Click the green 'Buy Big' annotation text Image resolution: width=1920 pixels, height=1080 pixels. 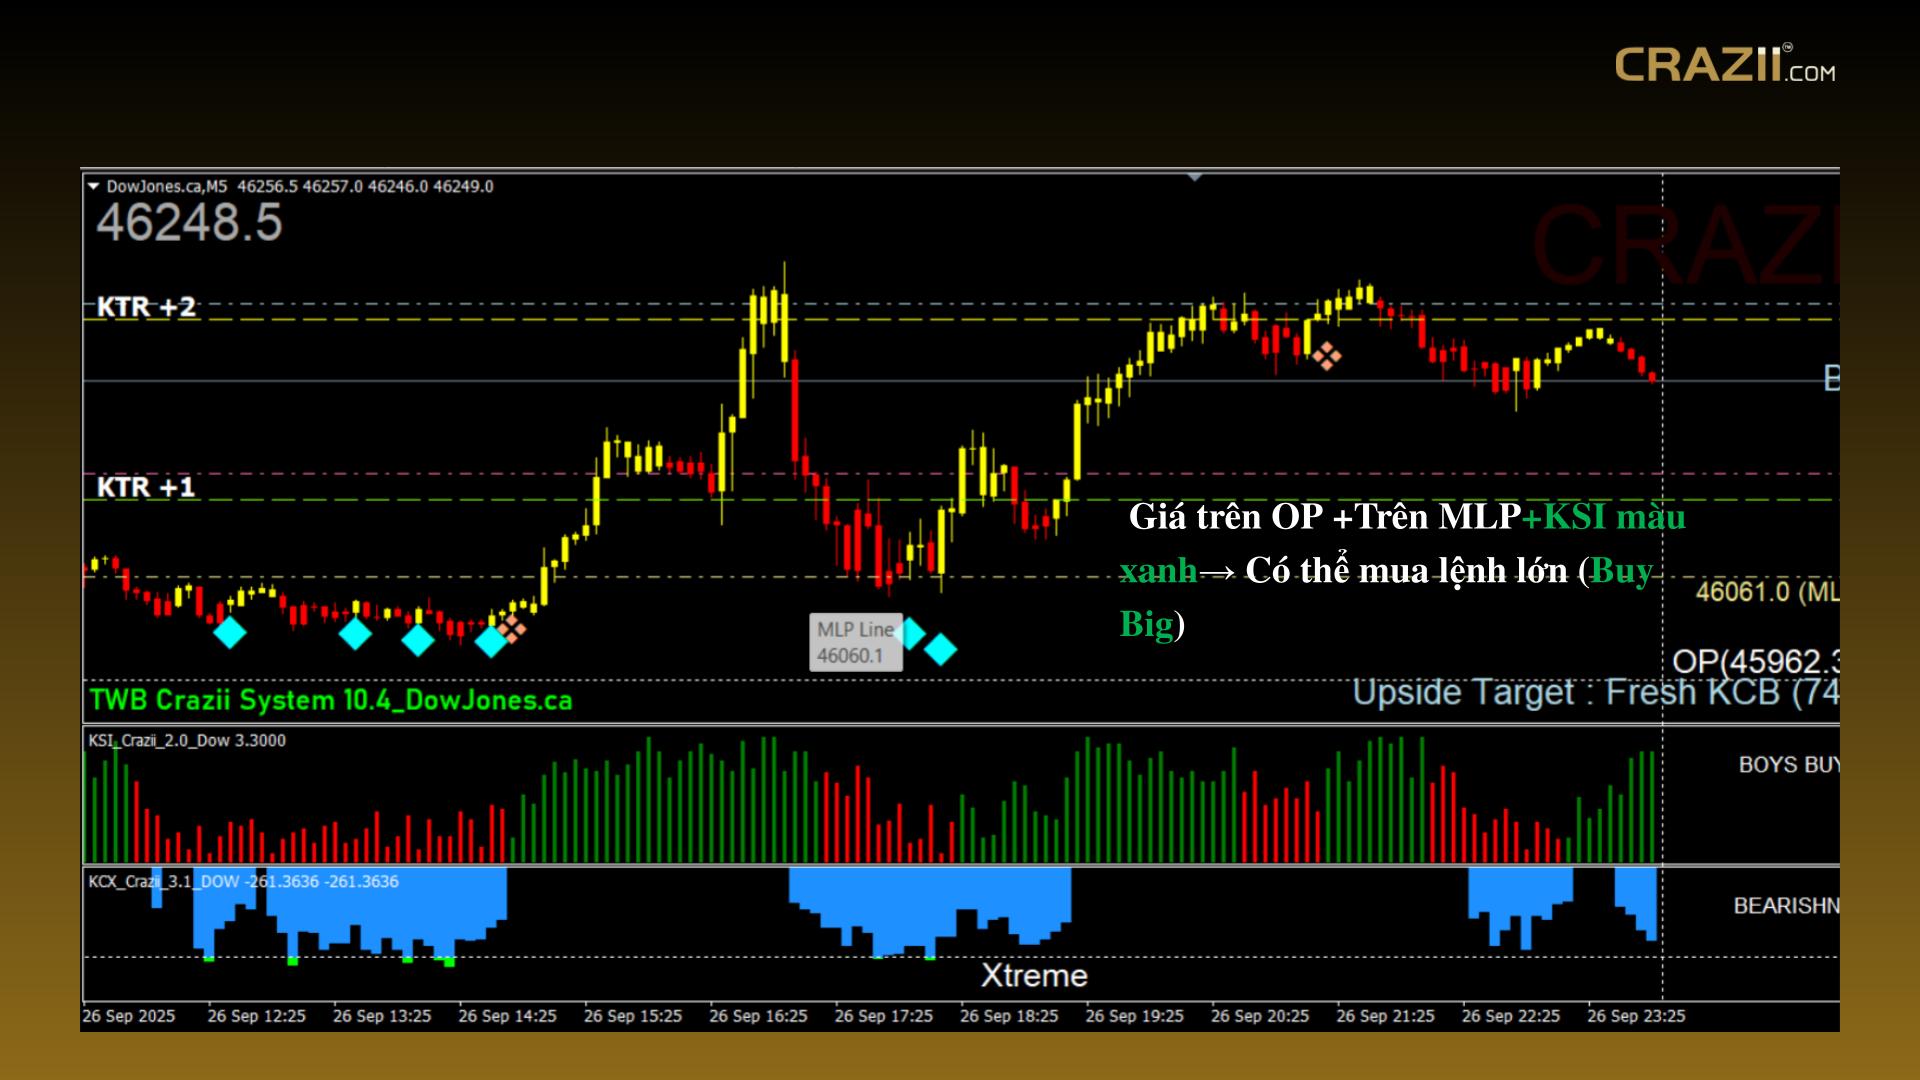coord(1387,597)
